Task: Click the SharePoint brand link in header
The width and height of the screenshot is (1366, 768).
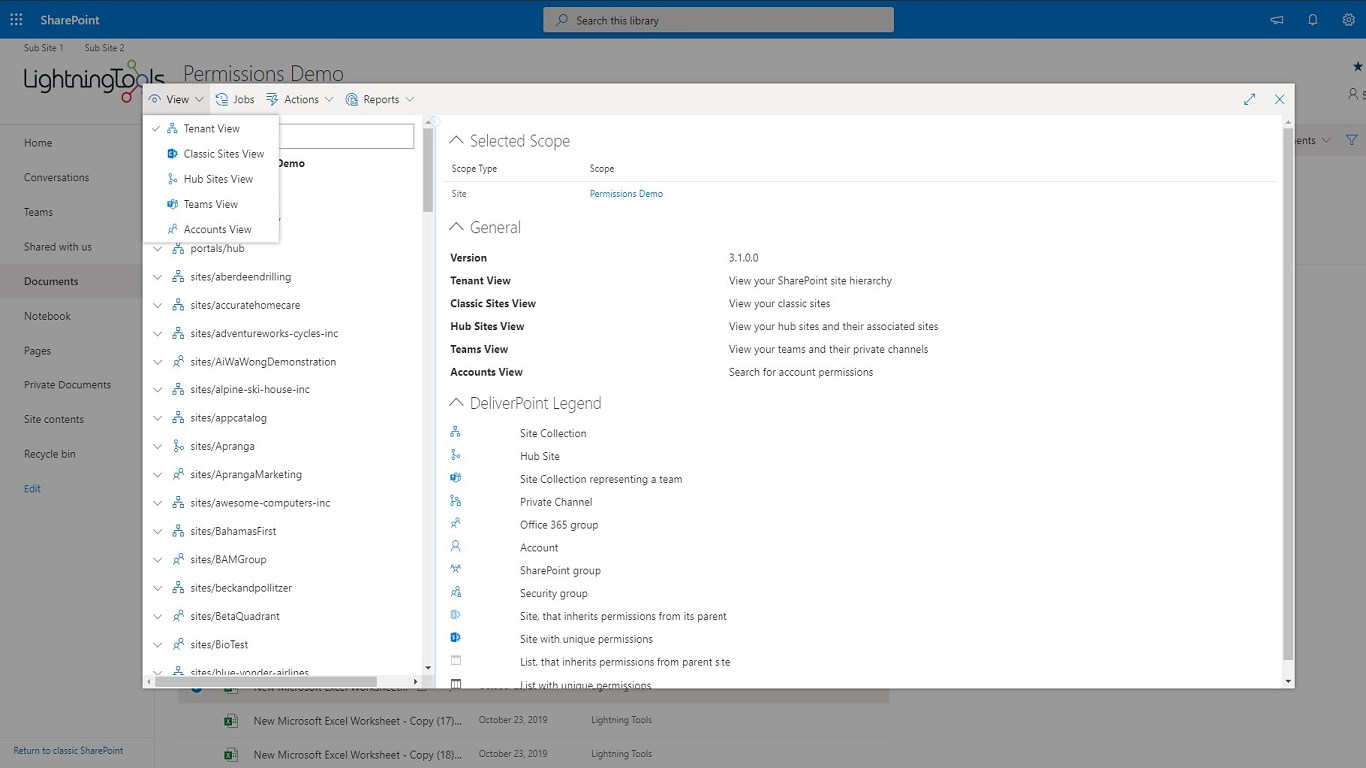Action: (70, 20)
